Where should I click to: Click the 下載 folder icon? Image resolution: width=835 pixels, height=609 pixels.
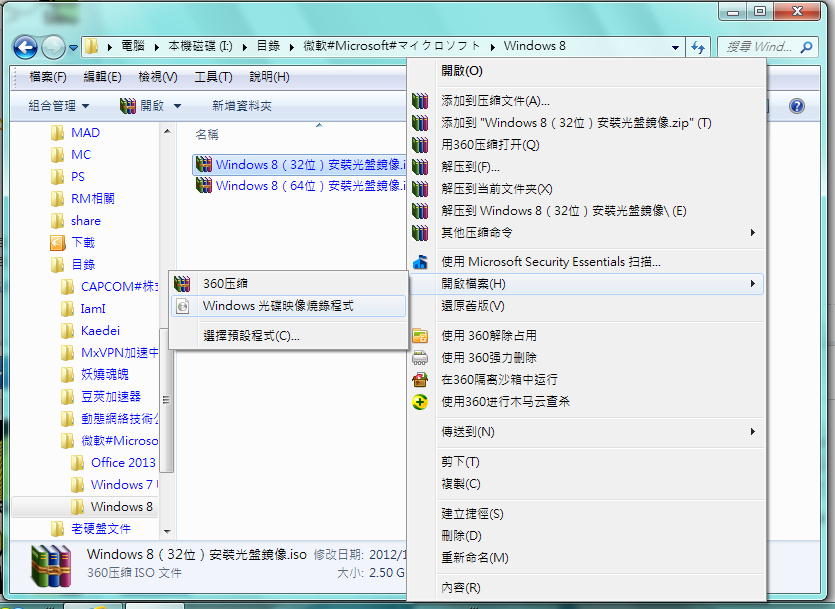tap(58, 243)
